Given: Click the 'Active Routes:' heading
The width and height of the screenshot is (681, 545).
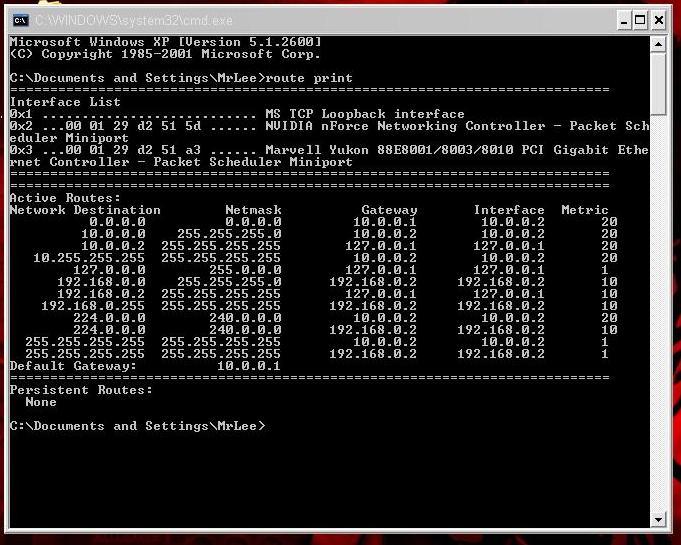Looking at the screenshot, I should (x=65, y=198).
